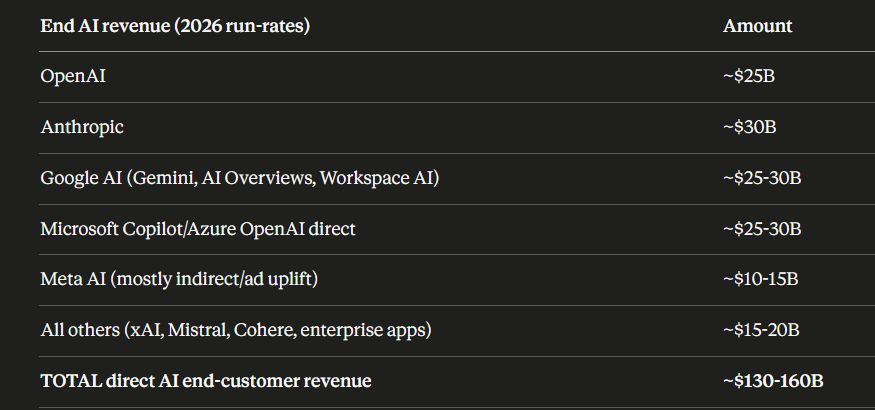
Task: Select 'Microsoft Copilot/Azure OpenAI direct' cell
Action: pos(198,229)
